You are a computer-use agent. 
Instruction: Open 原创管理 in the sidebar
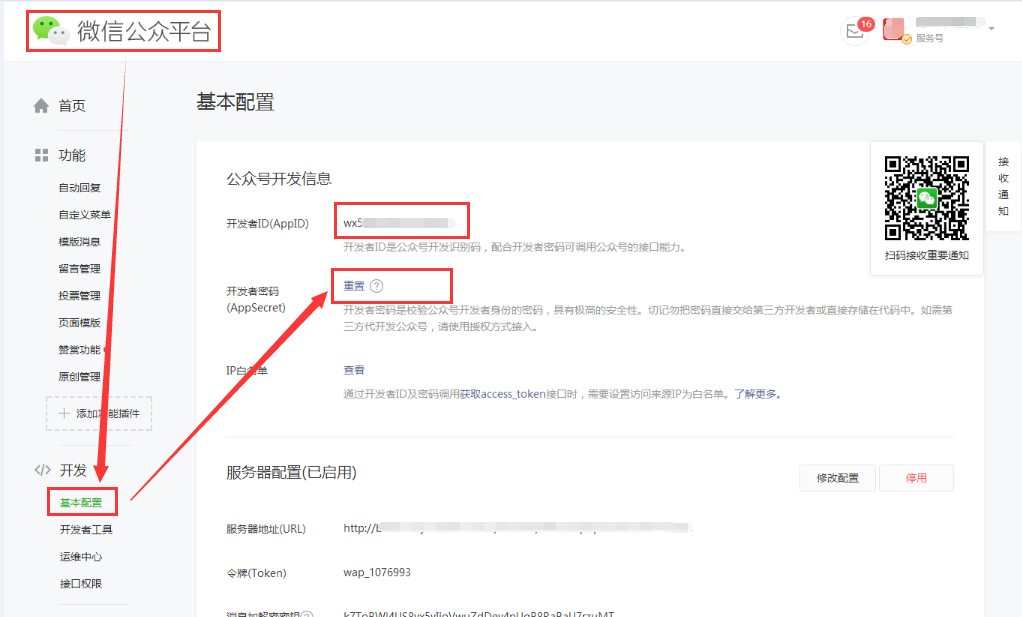(x=80, y=377)
